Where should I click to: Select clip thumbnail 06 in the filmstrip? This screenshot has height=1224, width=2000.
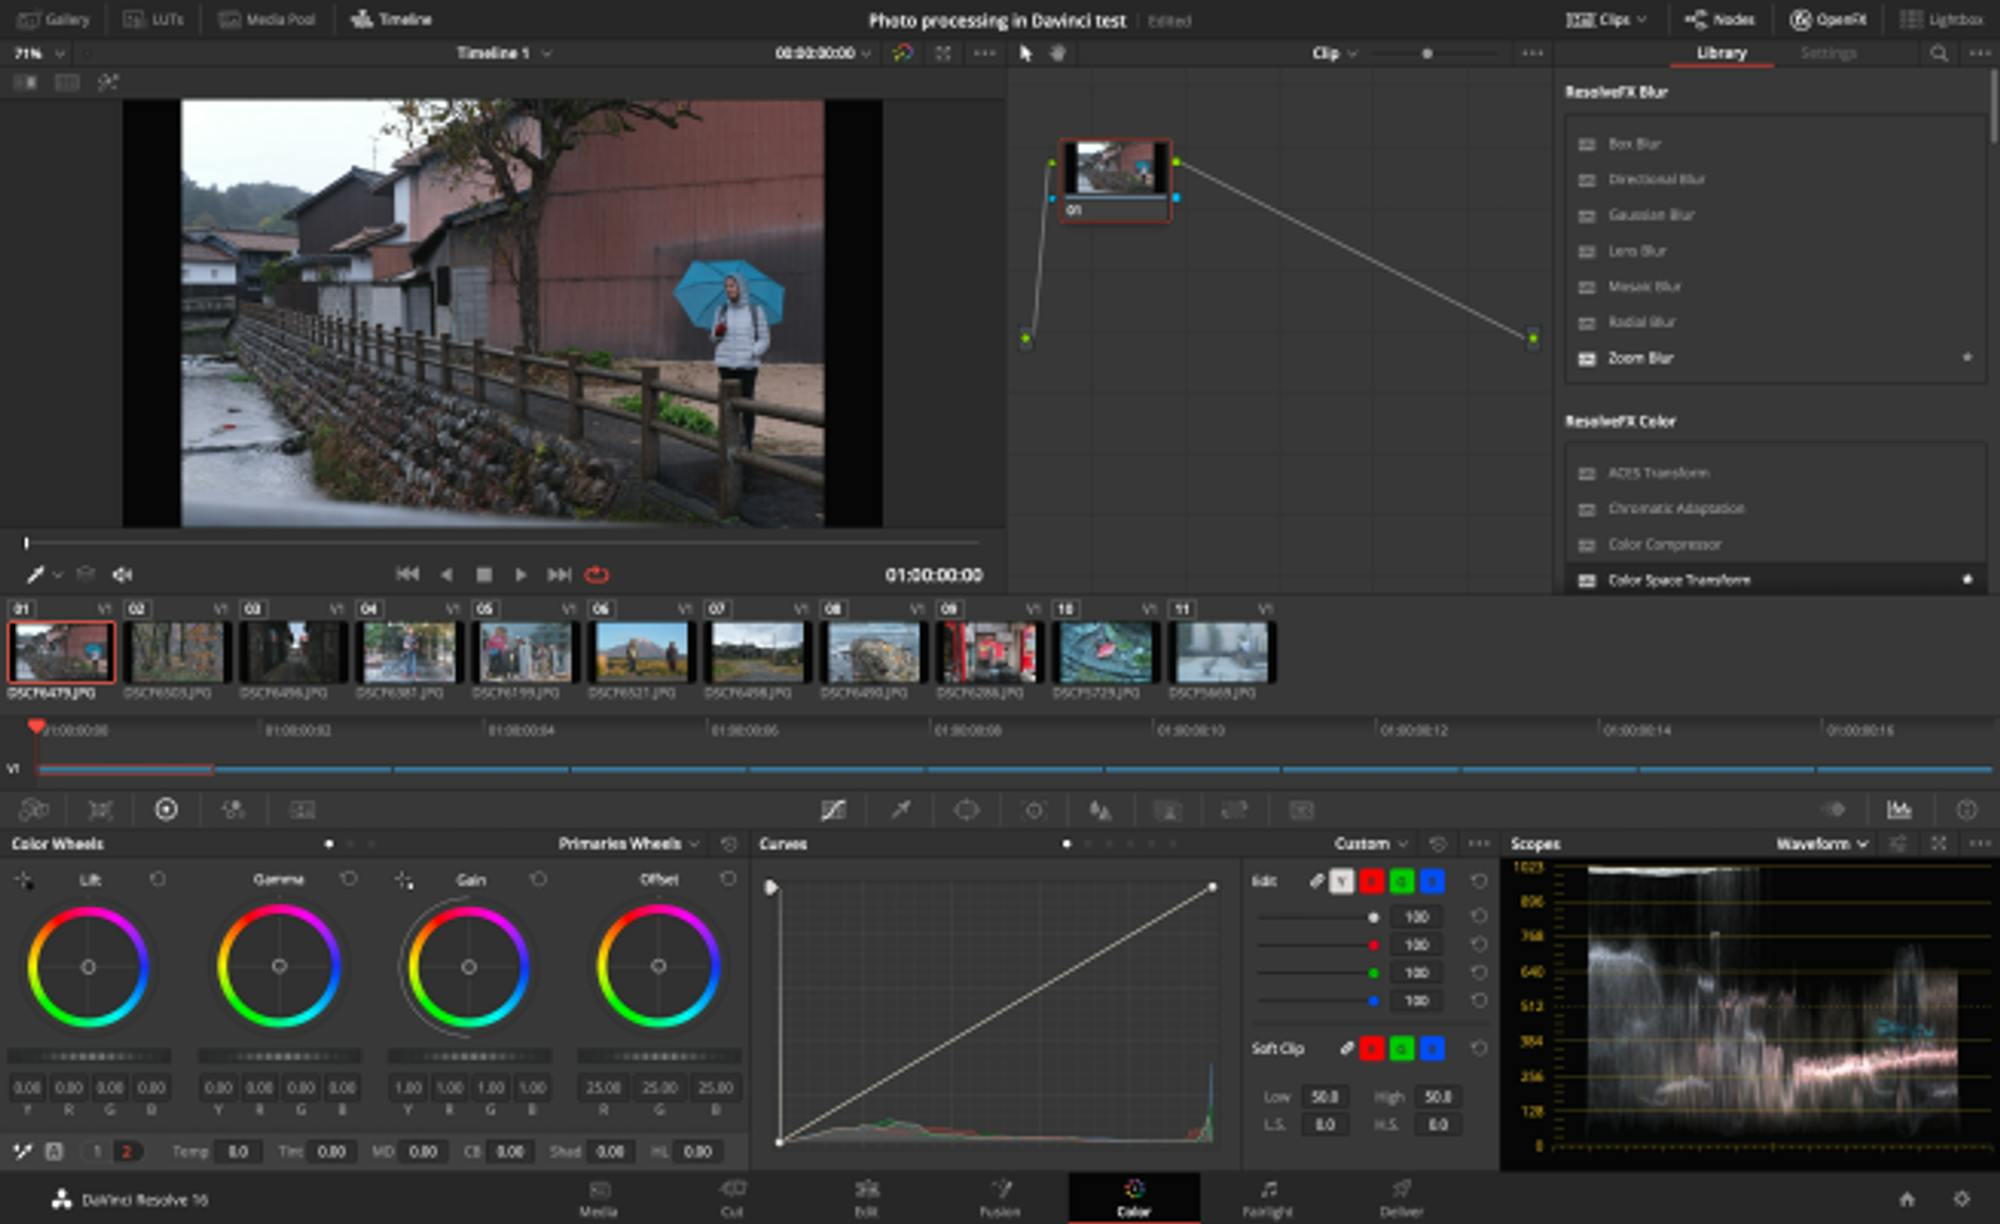(x=641, y=651)
